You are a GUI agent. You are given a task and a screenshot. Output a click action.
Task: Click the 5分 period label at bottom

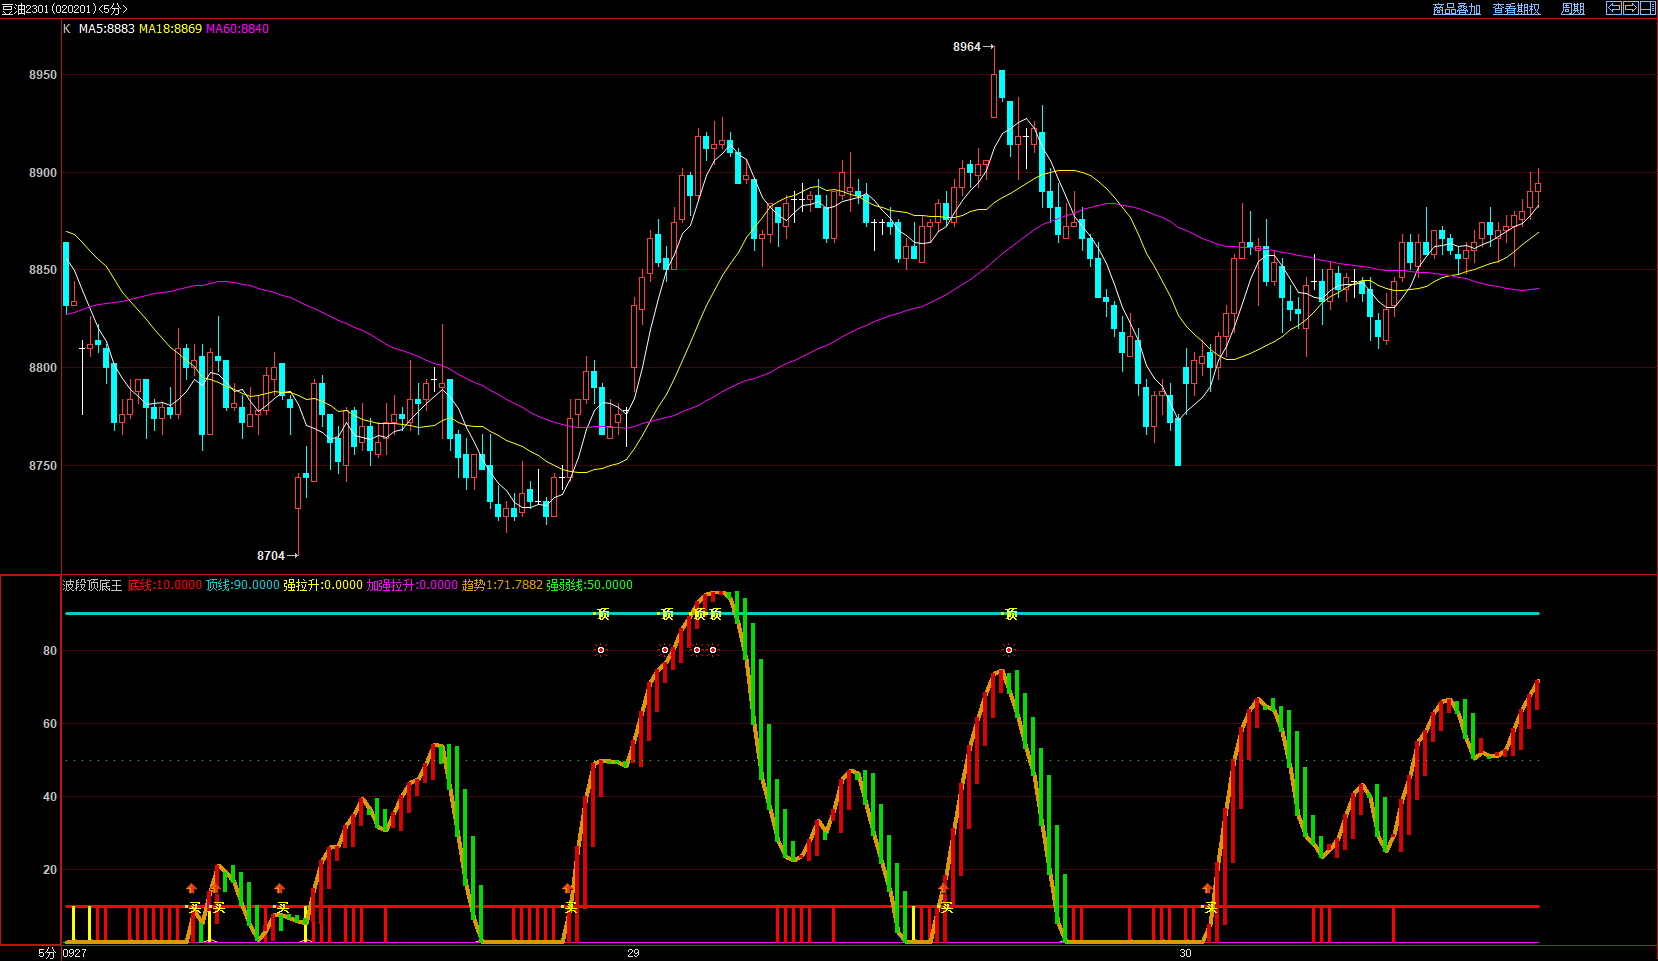[47, 953]
